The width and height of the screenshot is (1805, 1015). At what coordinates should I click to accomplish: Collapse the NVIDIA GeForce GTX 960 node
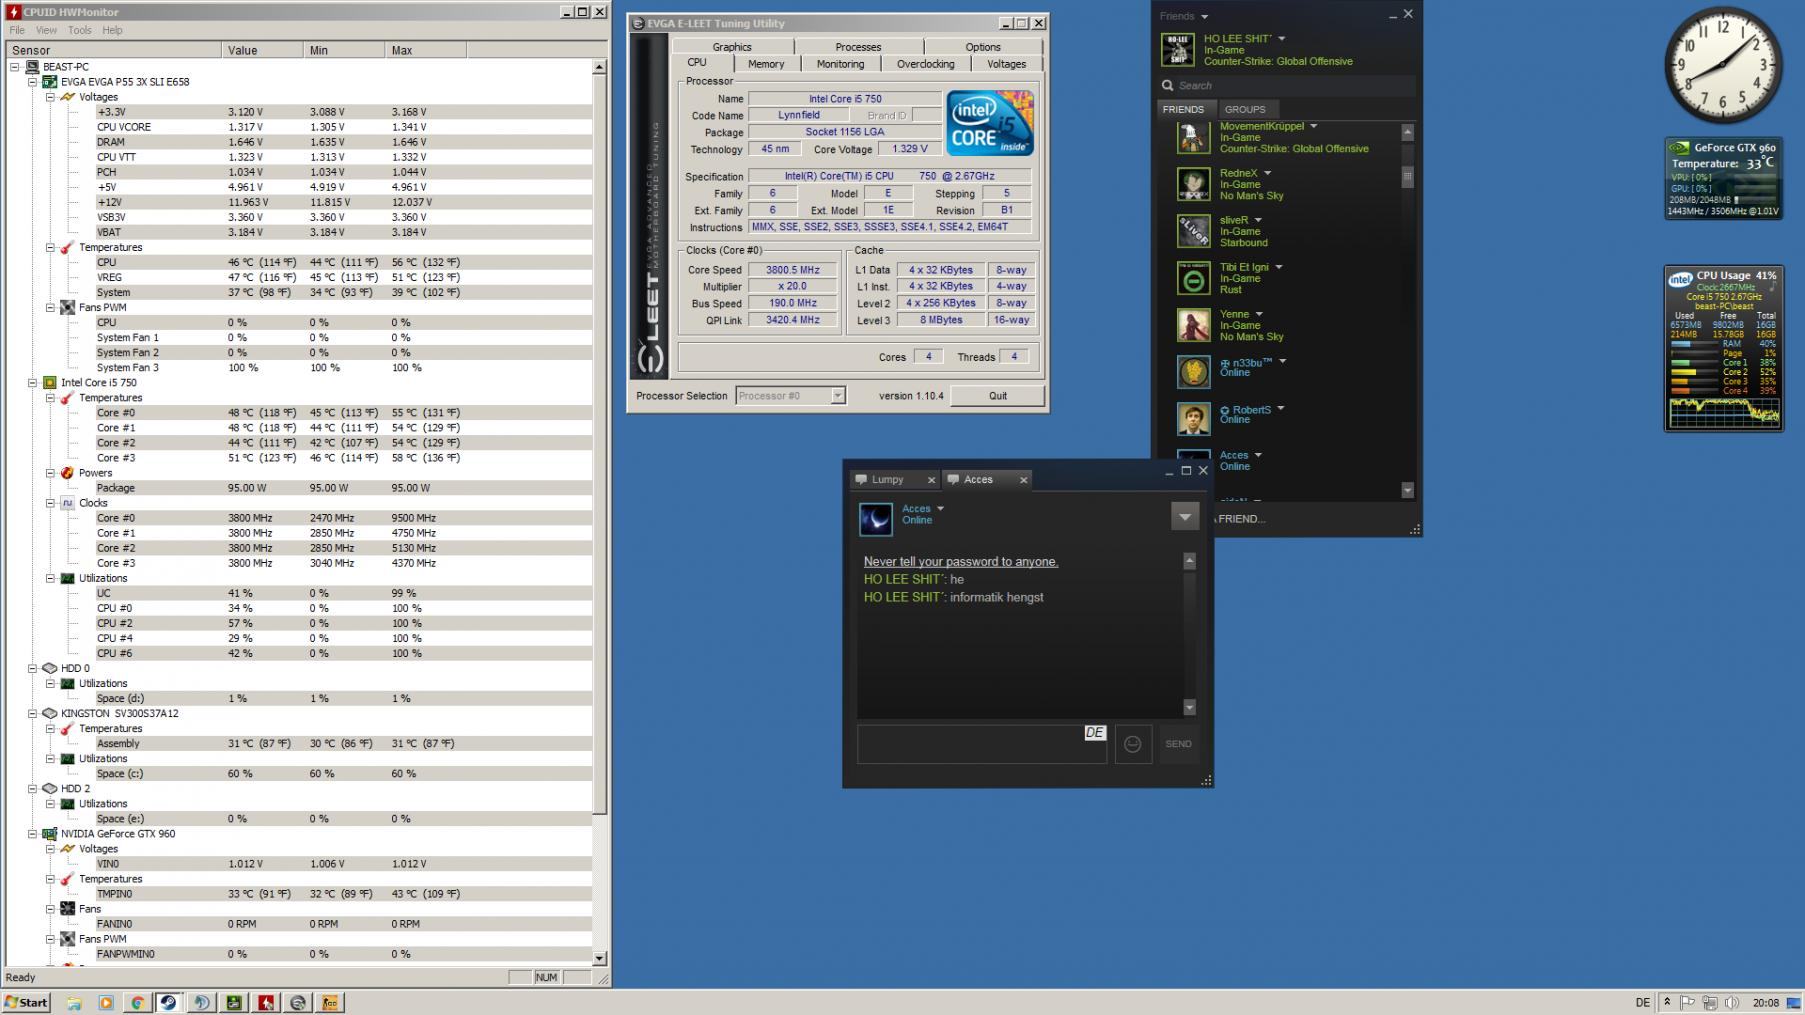32,834
